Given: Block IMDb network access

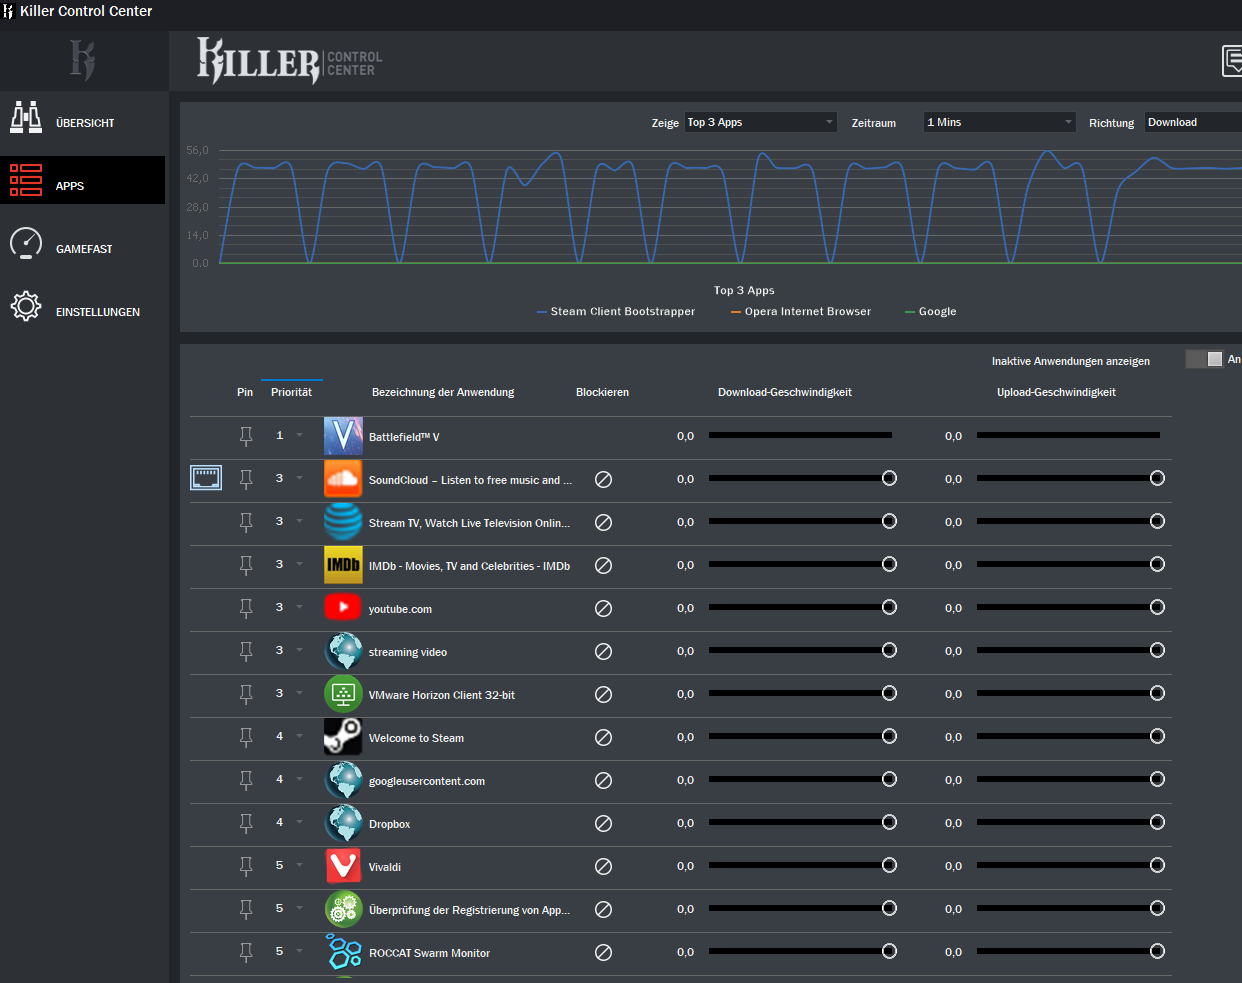Looking at the screenshot, I should click(603, 565).
